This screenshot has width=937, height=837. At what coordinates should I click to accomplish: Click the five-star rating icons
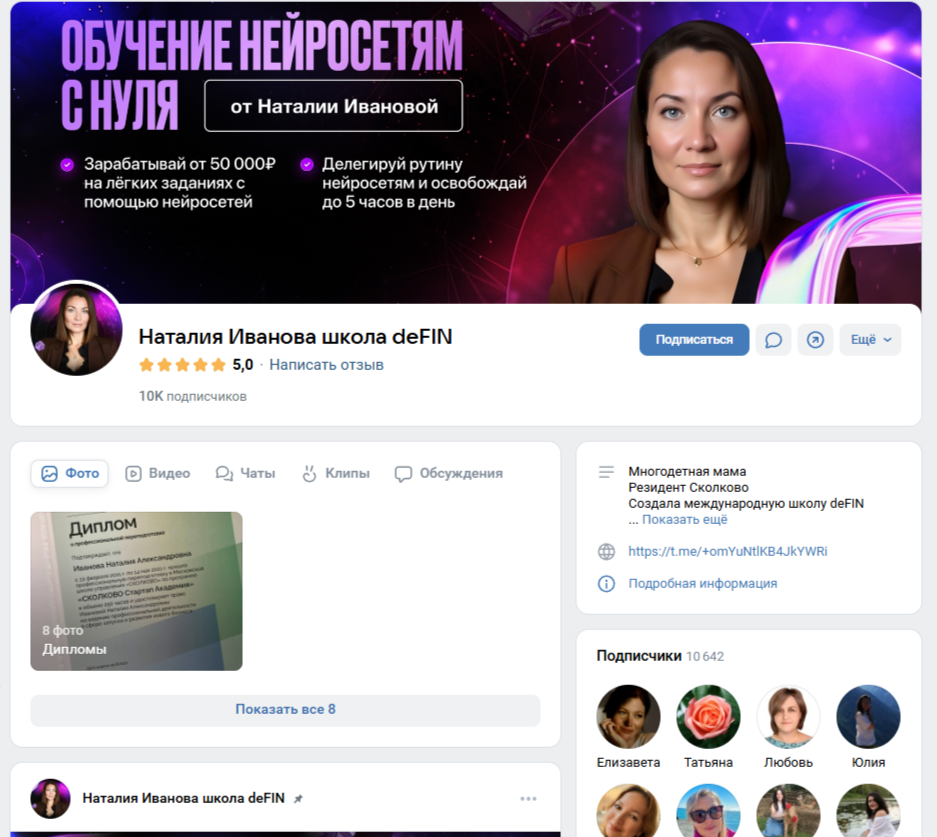pos(182,365)
